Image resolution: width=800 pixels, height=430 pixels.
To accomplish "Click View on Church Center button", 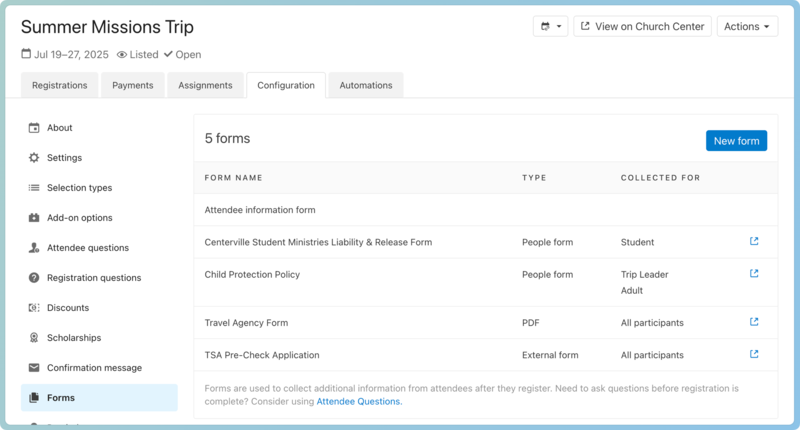I will click(x=642, y=27).
